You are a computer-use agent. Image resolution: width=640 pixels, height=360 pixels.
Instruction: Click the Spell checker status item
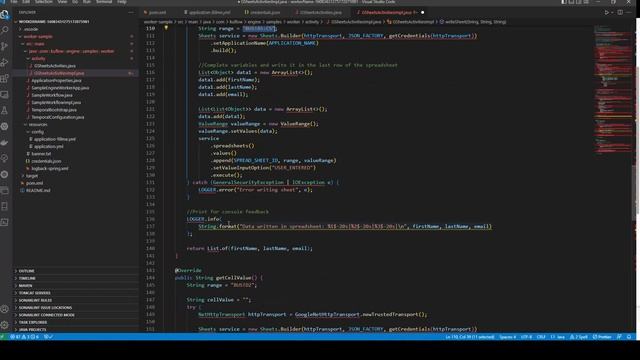(x=579, y=337)
